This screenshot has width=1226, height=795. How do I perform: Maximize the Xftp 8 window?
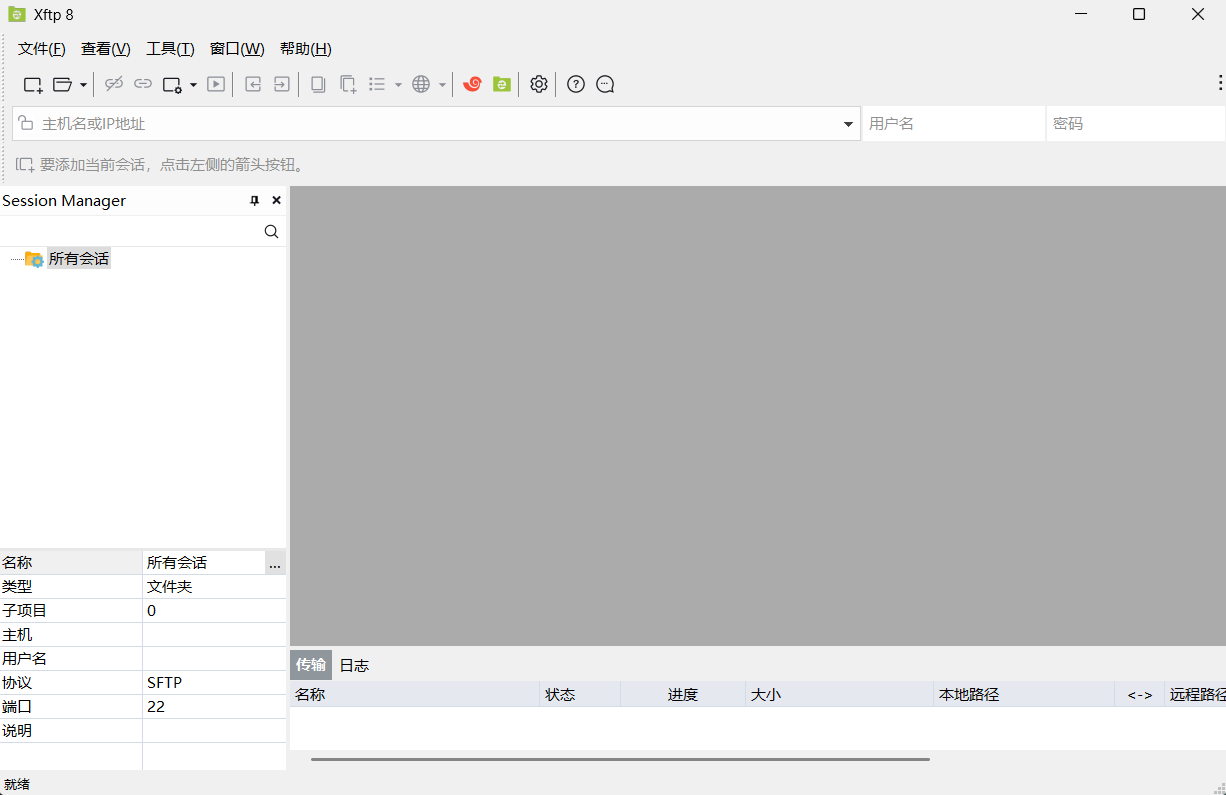pos(1139,14)
